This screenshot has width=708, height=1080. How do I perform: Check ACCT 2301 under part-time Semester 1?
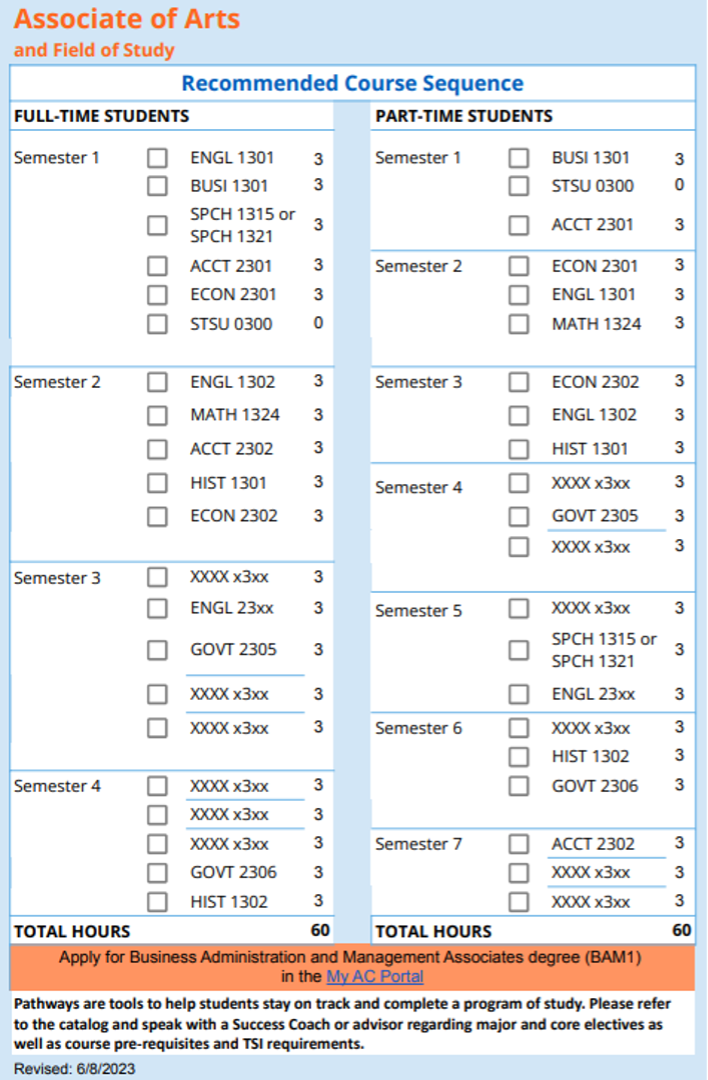[x=518, y=225]
